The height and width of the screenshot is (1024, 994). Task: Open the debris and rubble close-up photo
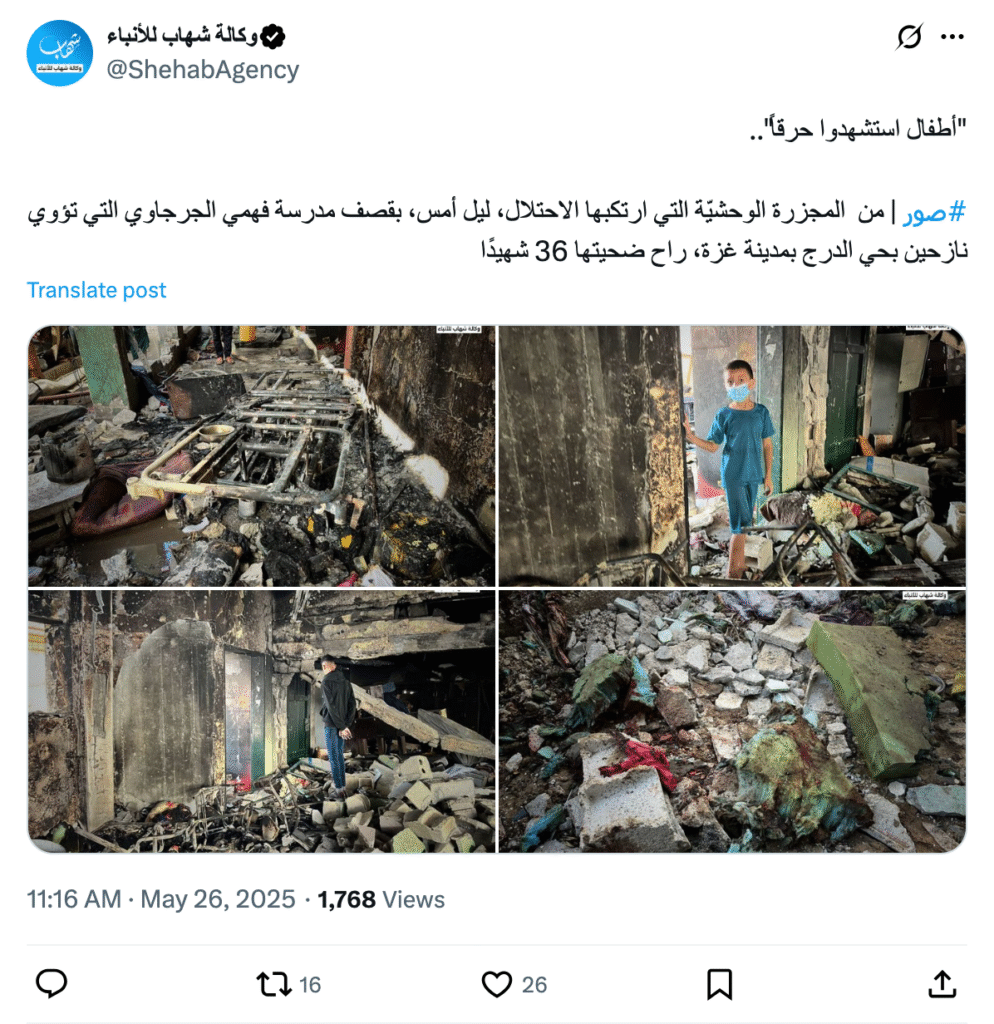(732, 722)
